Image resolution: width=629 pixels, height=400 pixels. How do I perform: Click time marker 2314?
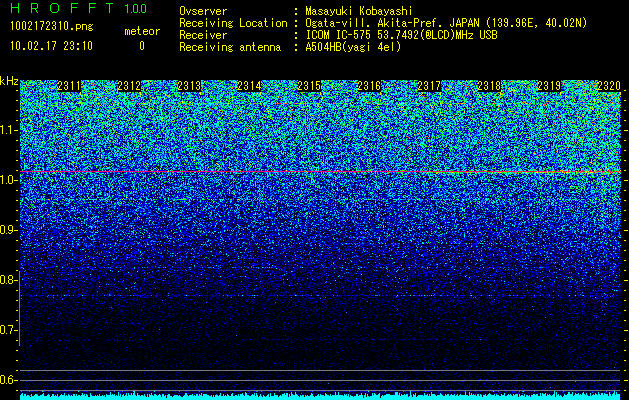pyautogui.click(x=249, y=86)
